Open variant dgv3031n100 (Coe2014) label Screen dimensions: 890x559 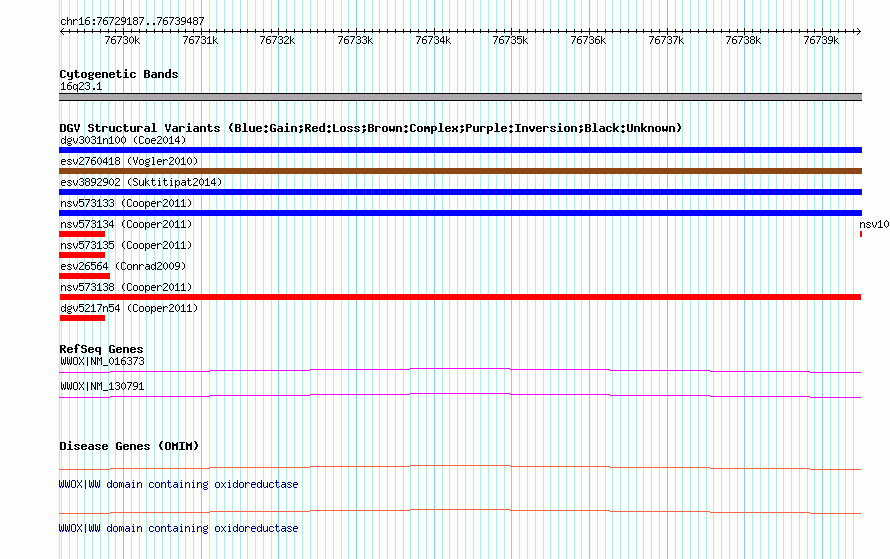pyautogui.click(x=123, y=140)
